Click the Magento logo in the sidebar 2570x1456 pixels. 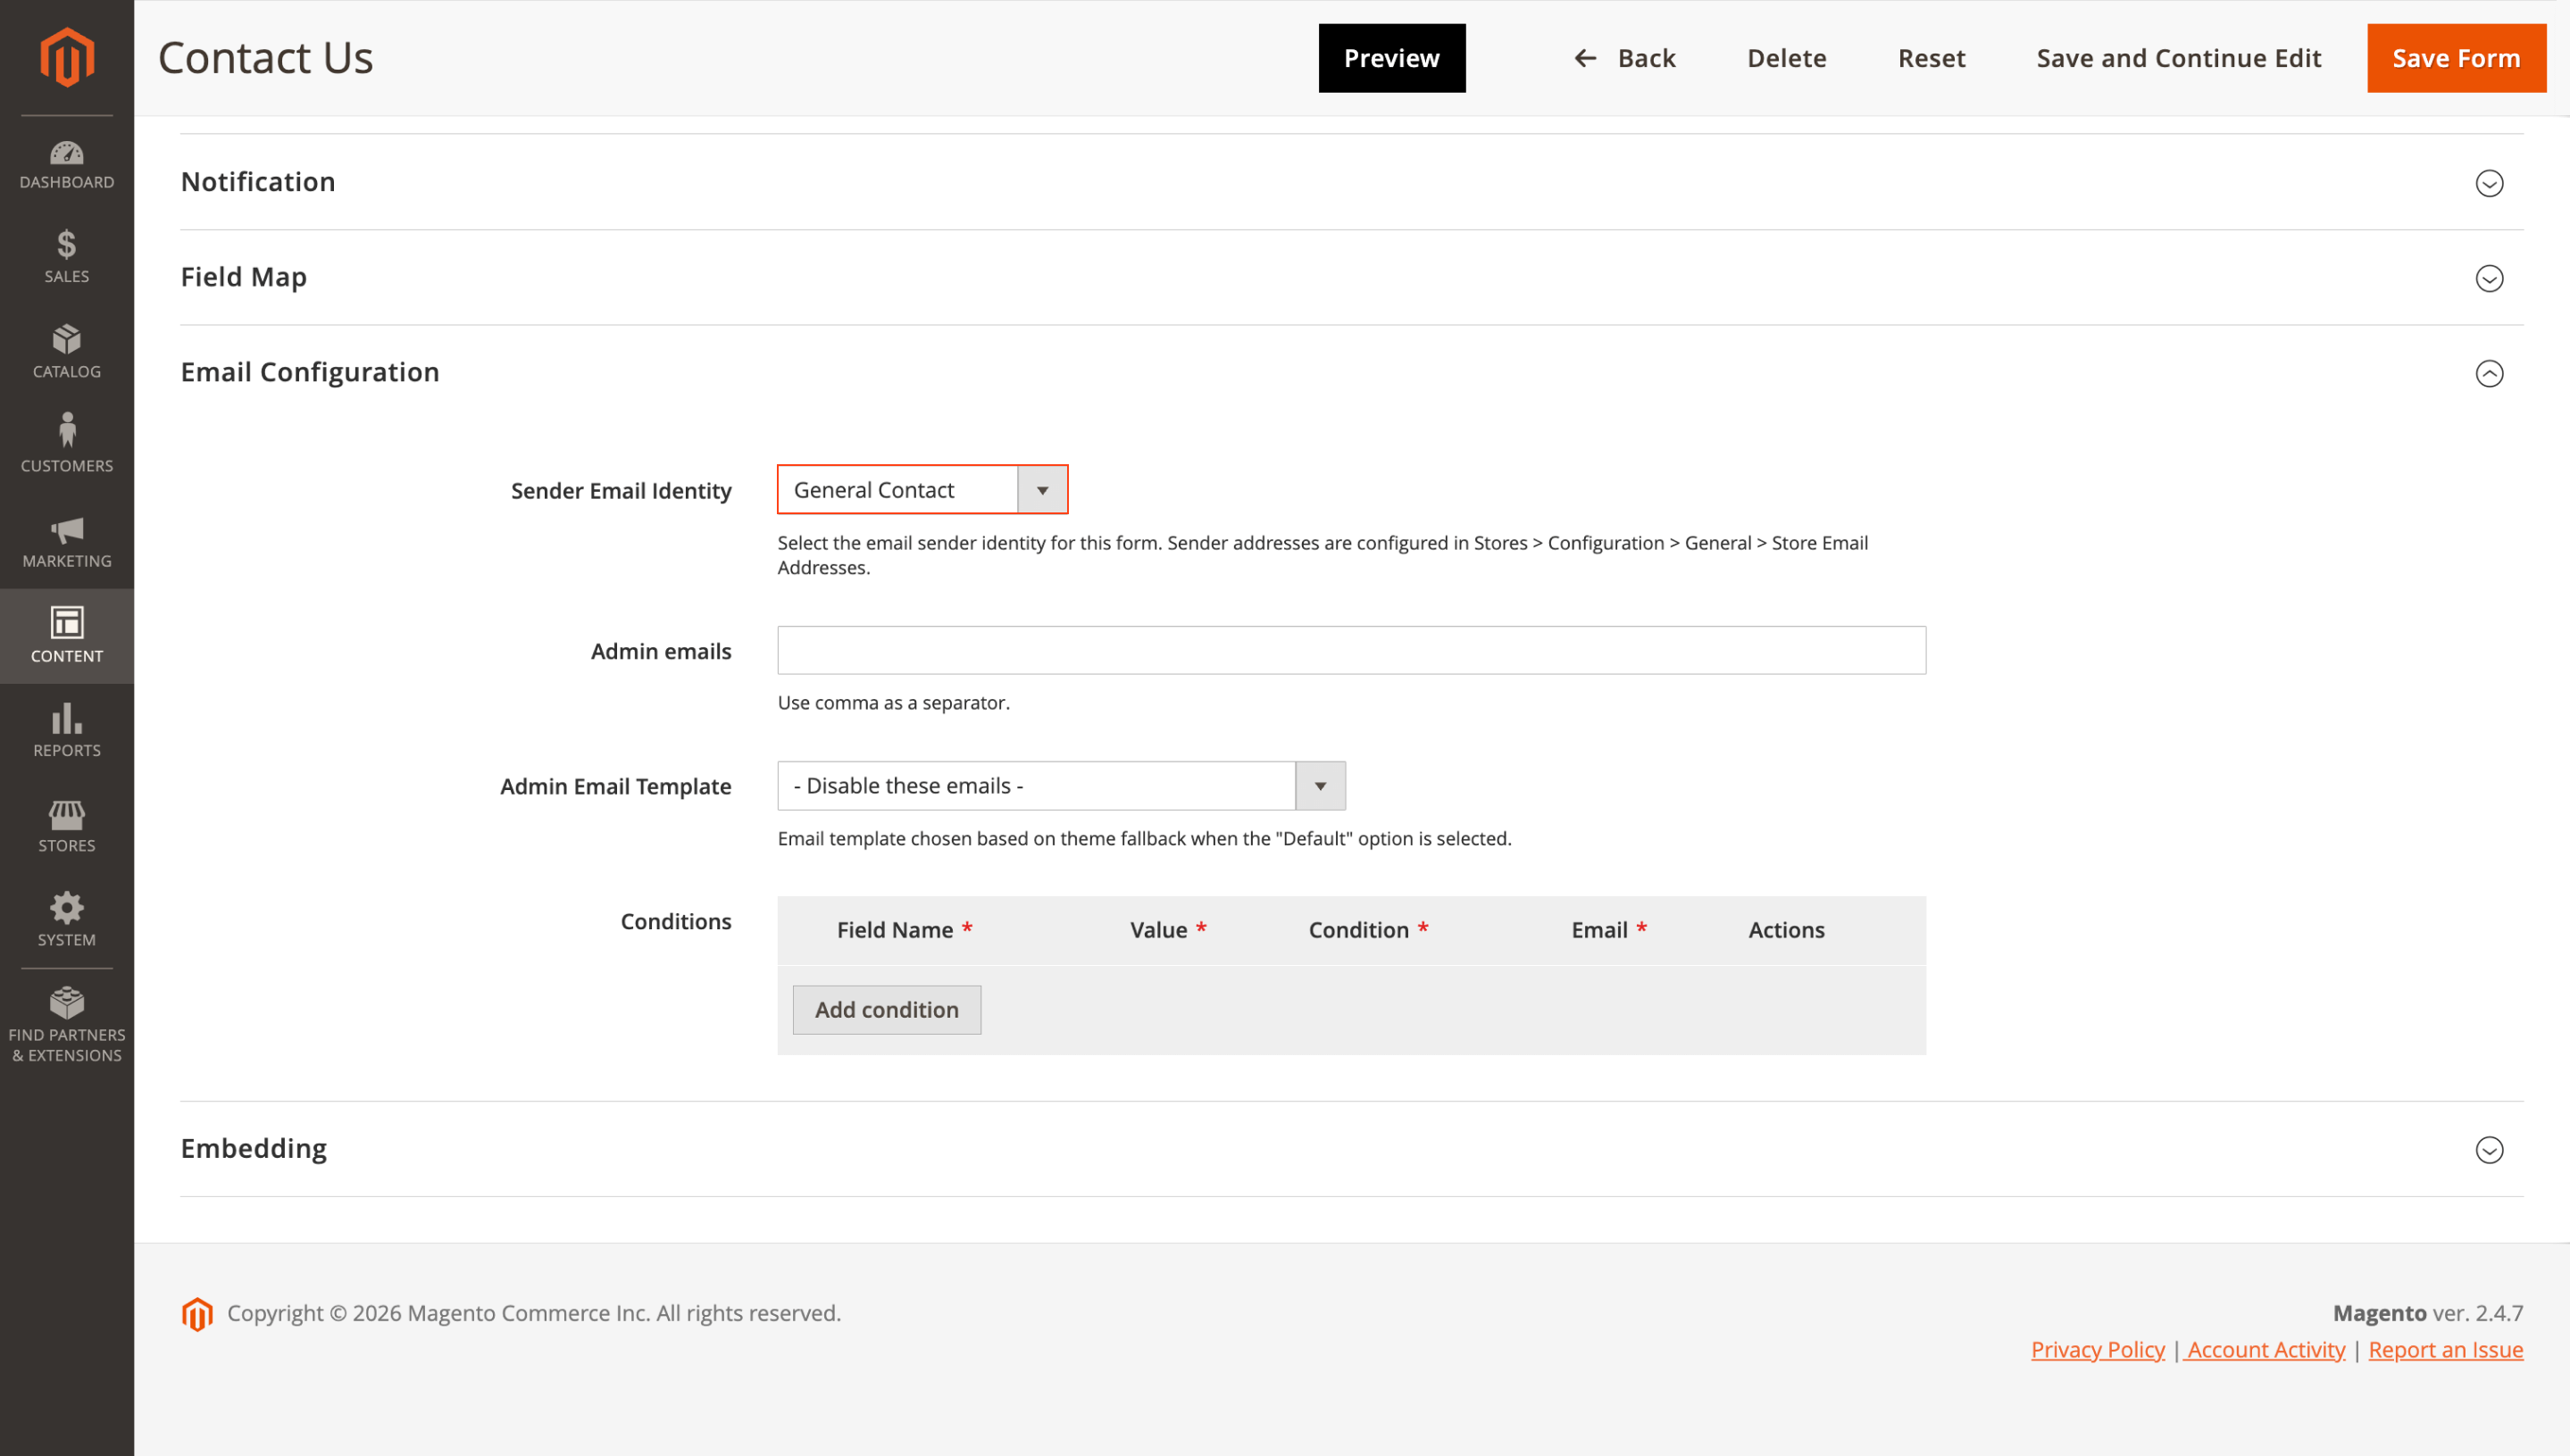point(67,57)
